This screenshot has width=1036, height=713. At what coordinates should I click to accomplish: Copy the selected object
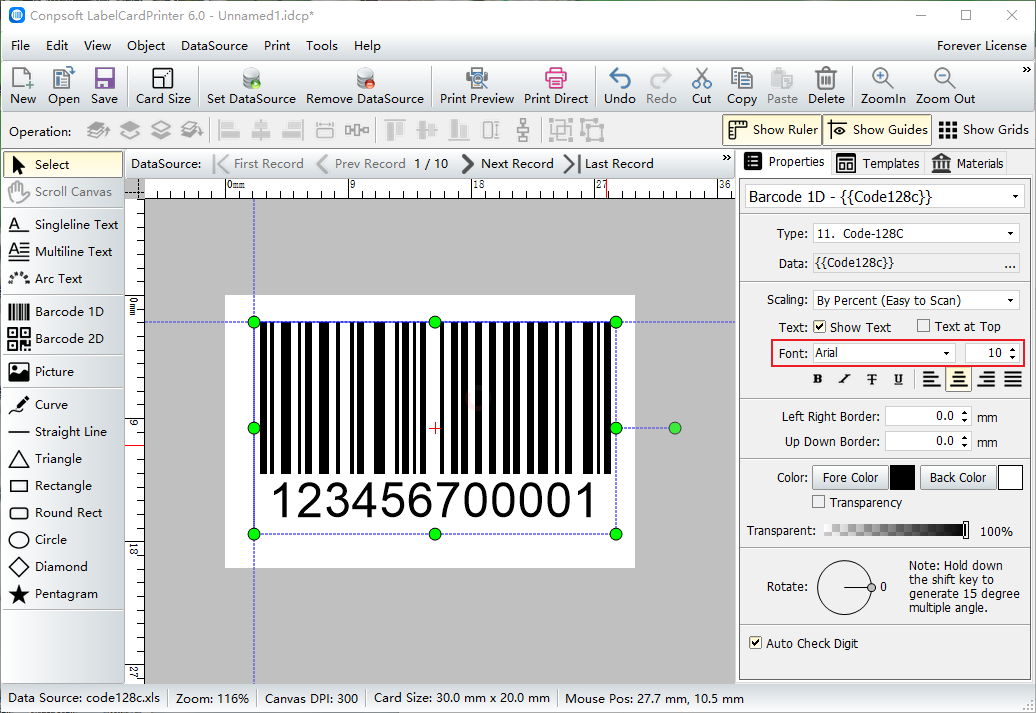[741, 86]
